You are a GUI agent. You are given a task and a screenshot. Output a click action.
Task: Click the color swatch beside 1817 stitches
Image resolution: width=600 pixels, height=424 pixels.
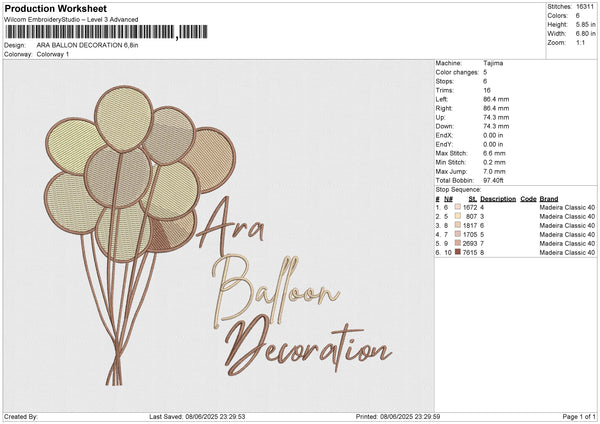[x=458, y=225]
